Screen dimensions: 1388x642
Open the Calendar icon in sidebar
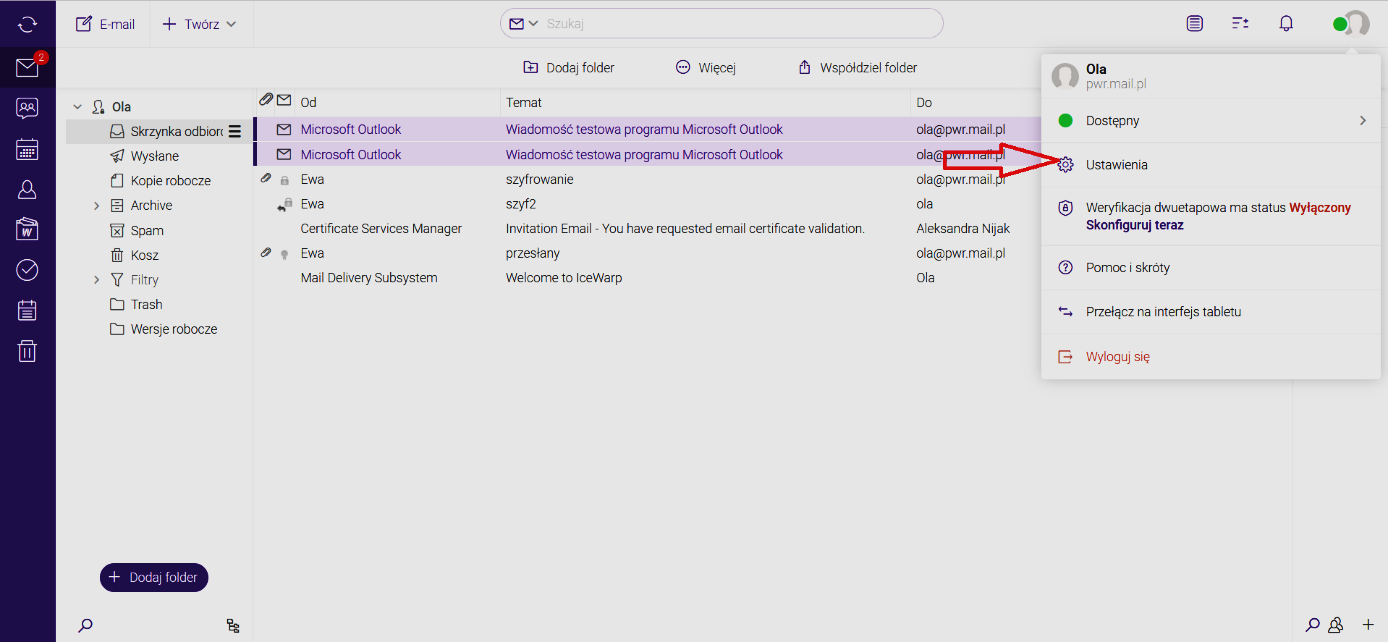point(27,150)
